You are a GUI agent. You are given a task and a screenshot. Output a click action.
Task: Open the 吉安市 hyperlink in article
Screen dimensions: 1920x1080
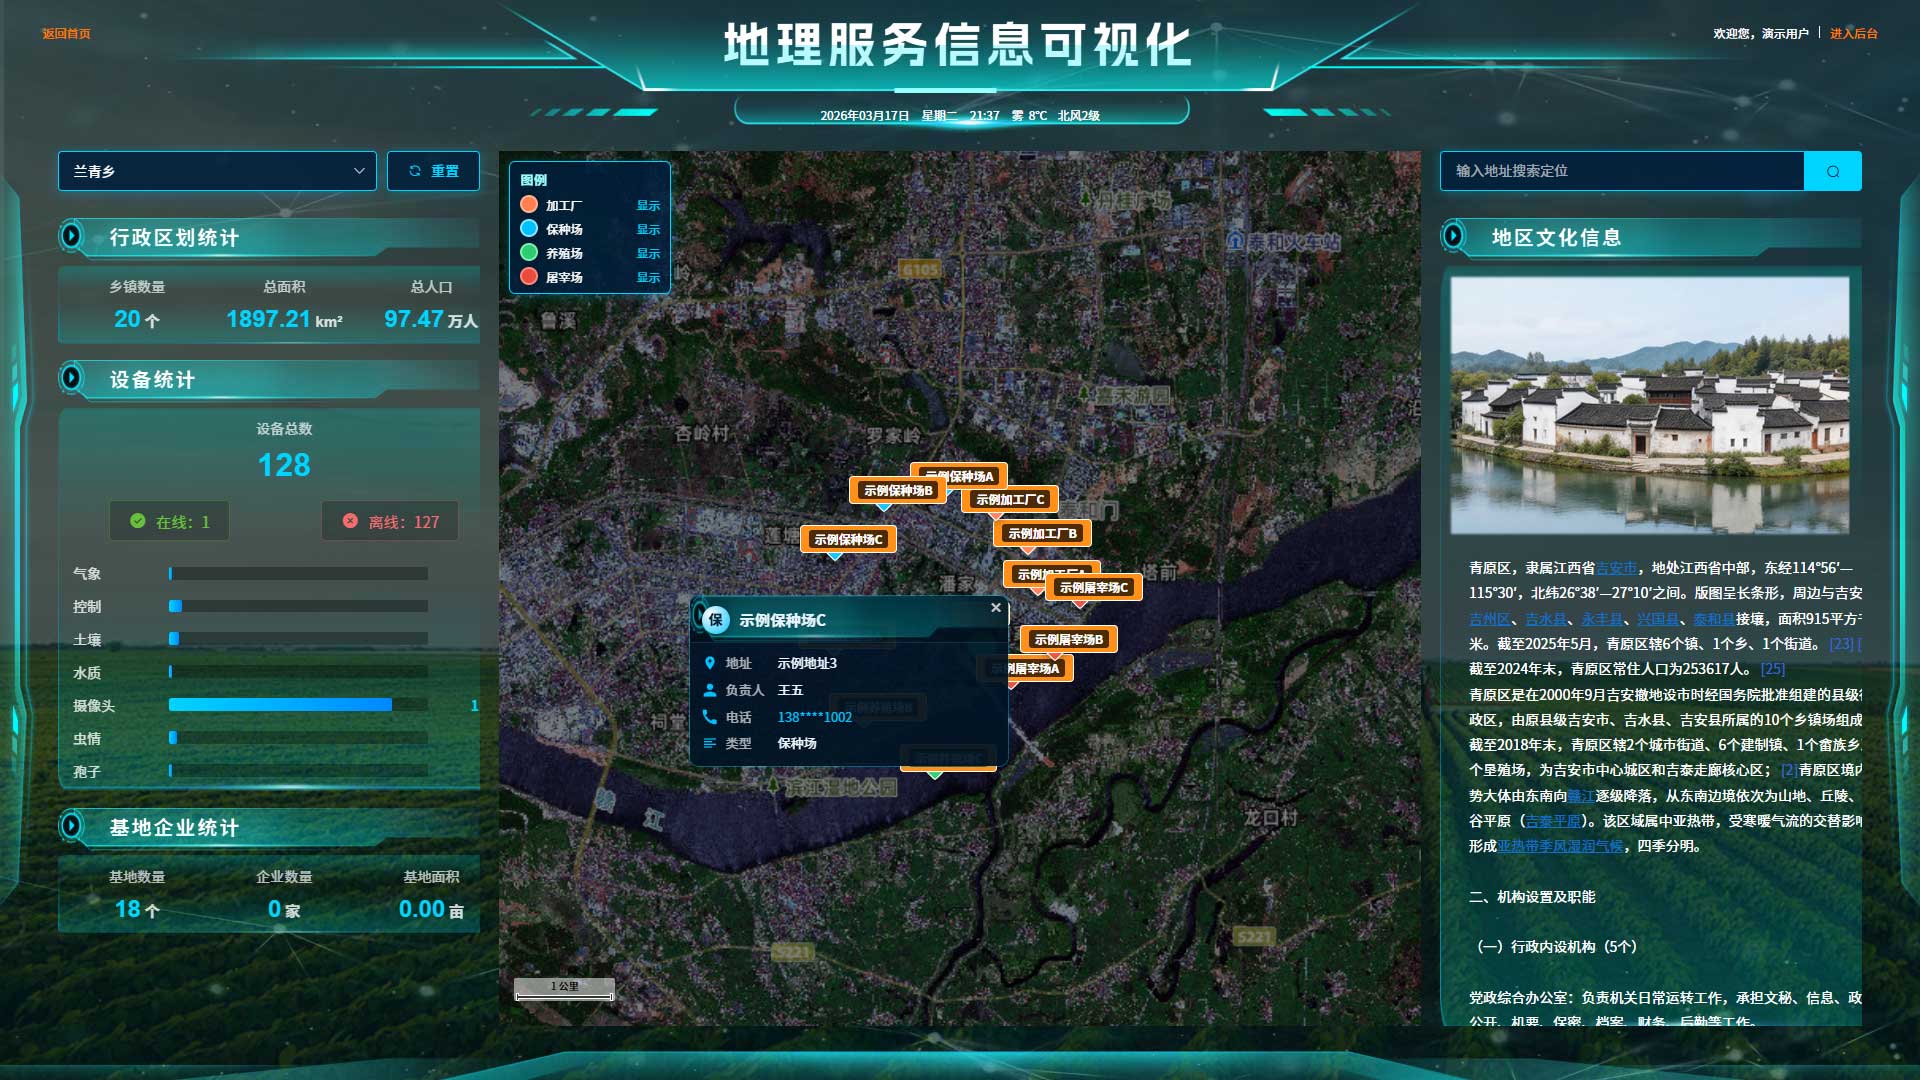click(1615, 568)
